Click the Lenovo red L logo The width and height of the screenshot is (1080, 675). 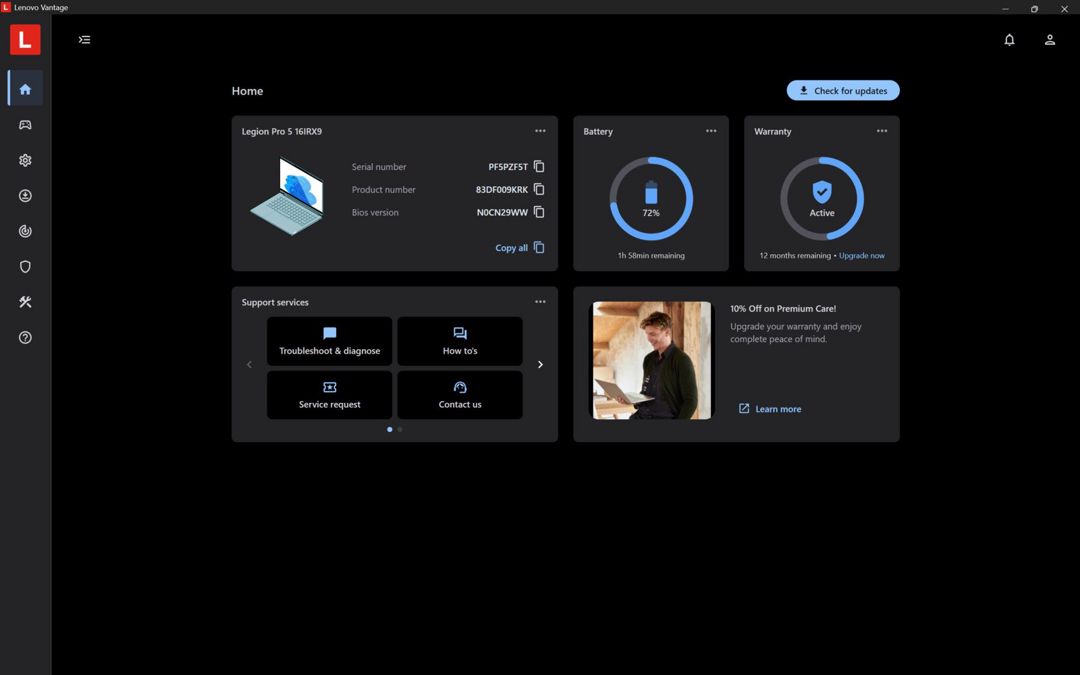point(25,39)
